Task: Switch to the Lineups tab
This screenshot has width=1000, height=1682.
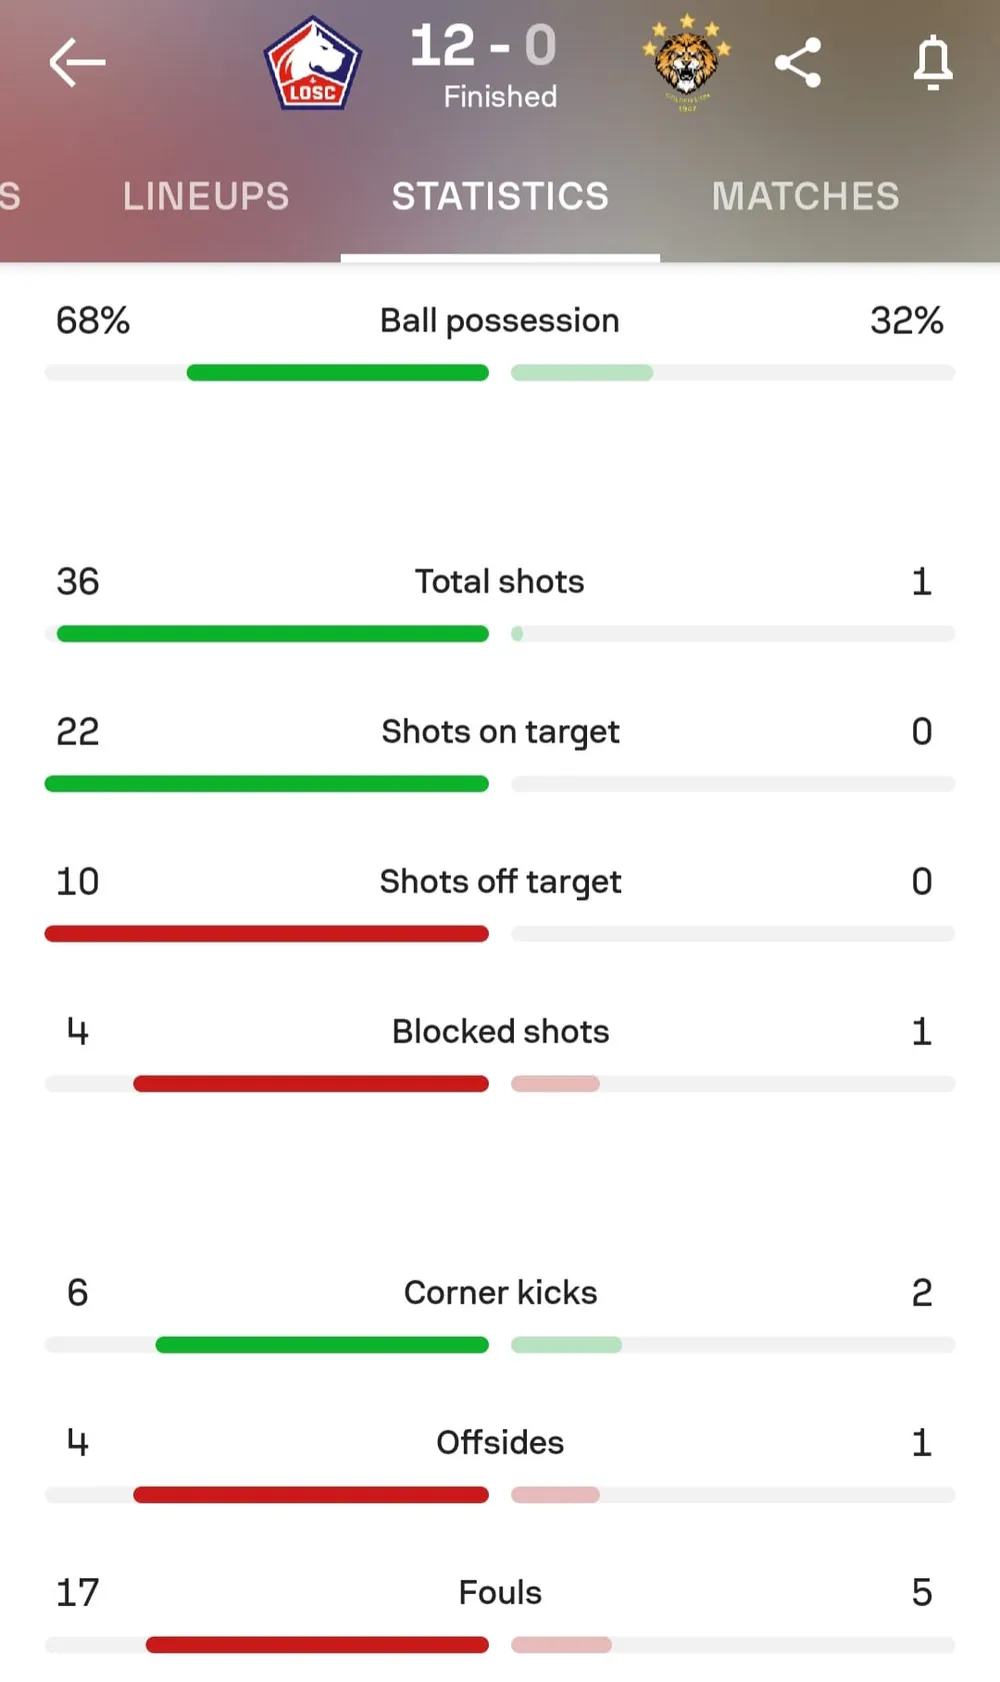Action: (x=206, y=196)
